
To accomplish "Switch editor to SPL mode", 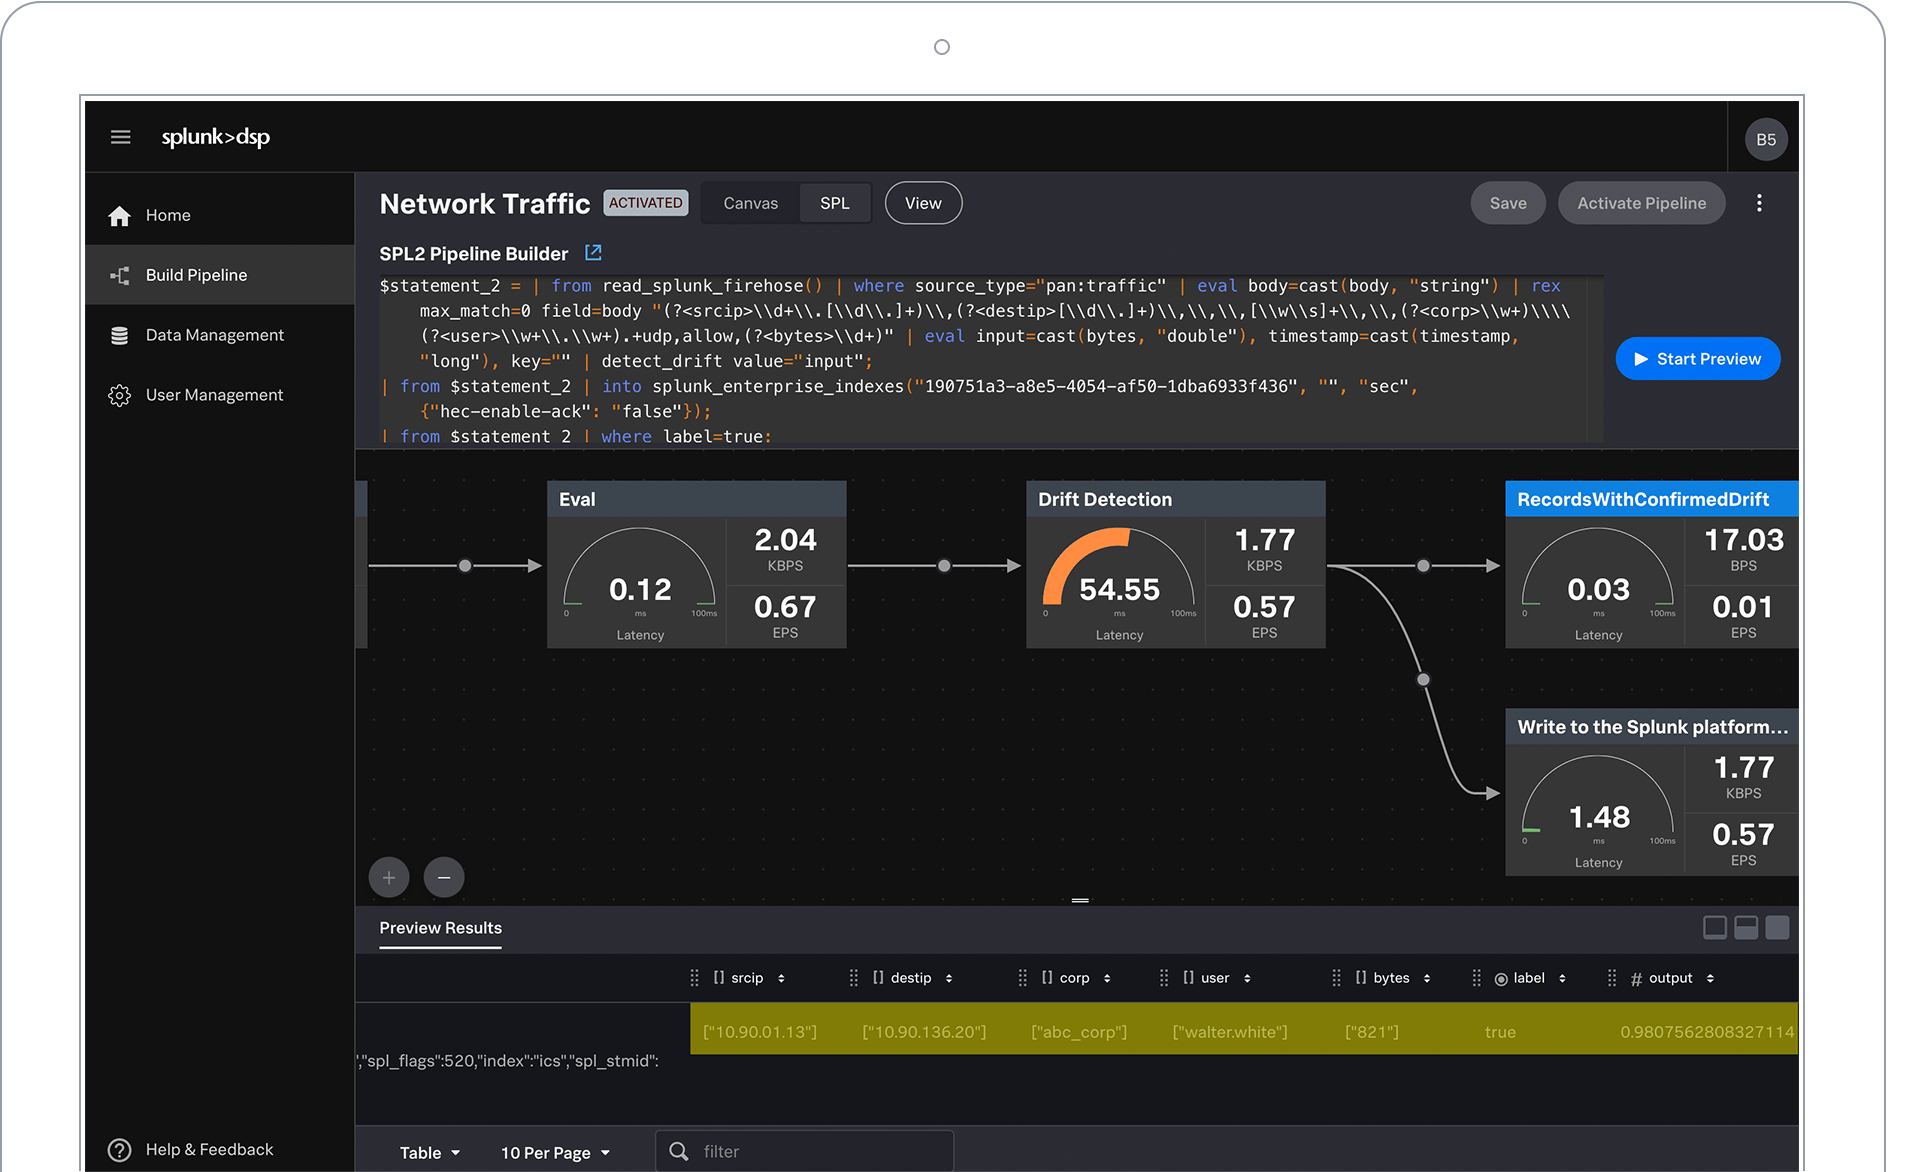I will click(x=835, y=203).
